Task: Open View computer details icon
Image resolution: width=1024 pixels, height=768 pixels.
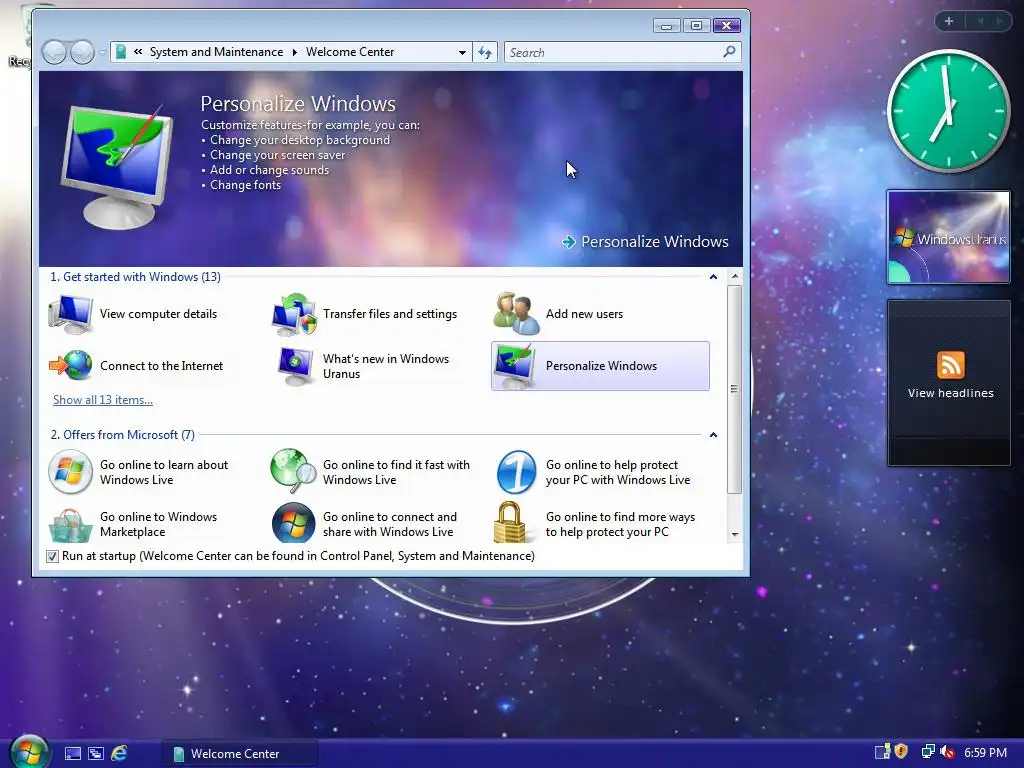Action: click(x=71, y=314)
